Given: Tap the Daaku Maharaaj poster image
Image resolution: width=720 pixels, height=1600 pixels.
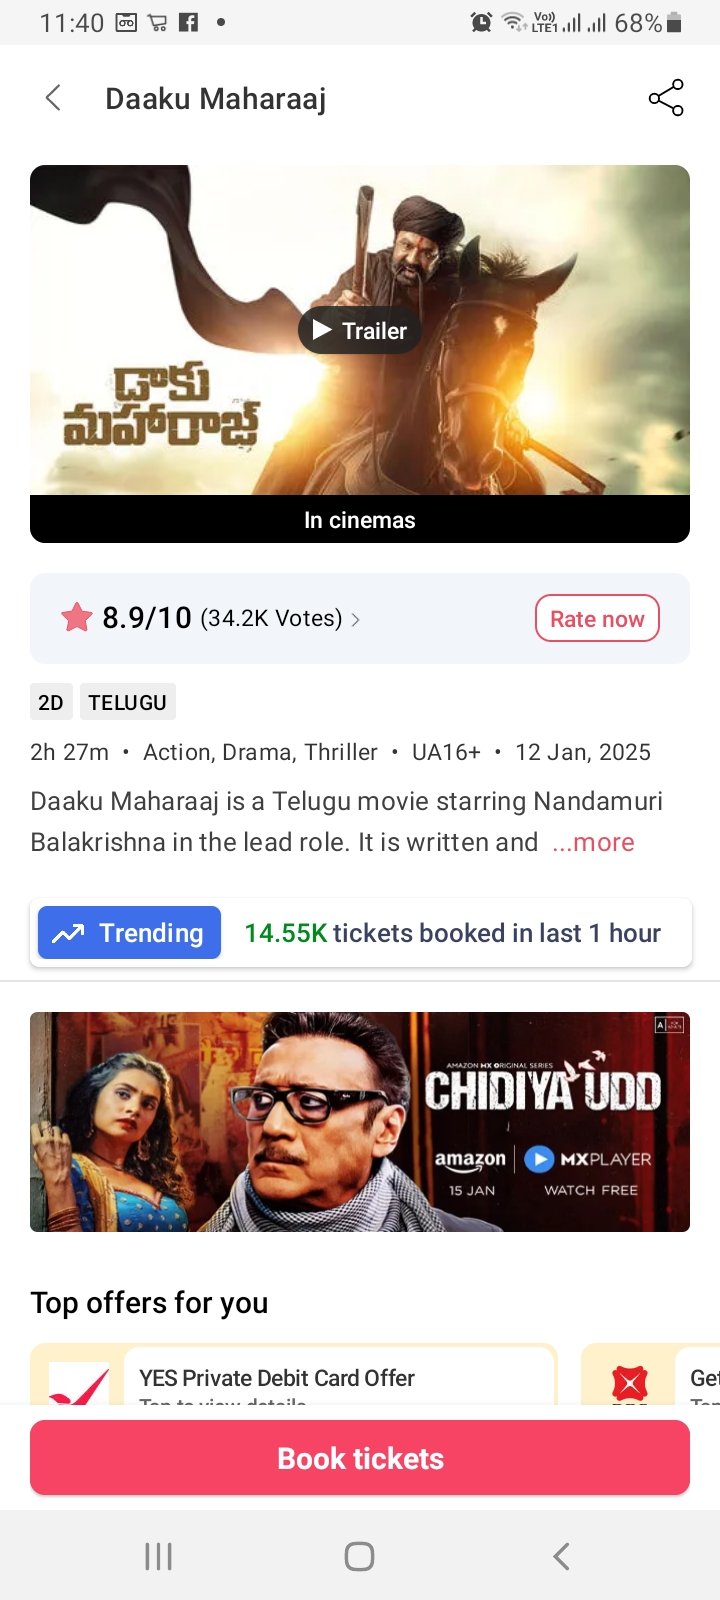Looking at the screenshot, I should tap(360, 330).
